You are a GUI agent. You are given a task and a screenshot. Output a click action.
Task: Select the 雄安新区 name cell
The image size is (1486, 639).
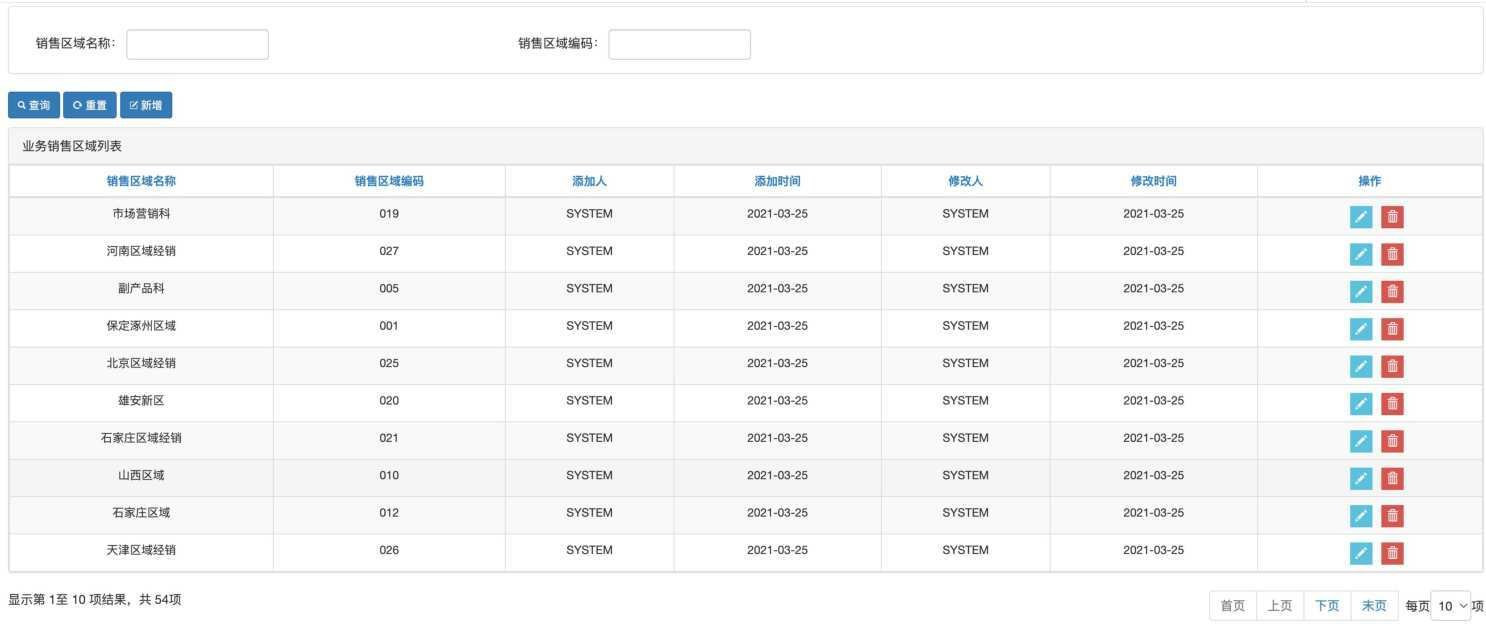(141, 401)
